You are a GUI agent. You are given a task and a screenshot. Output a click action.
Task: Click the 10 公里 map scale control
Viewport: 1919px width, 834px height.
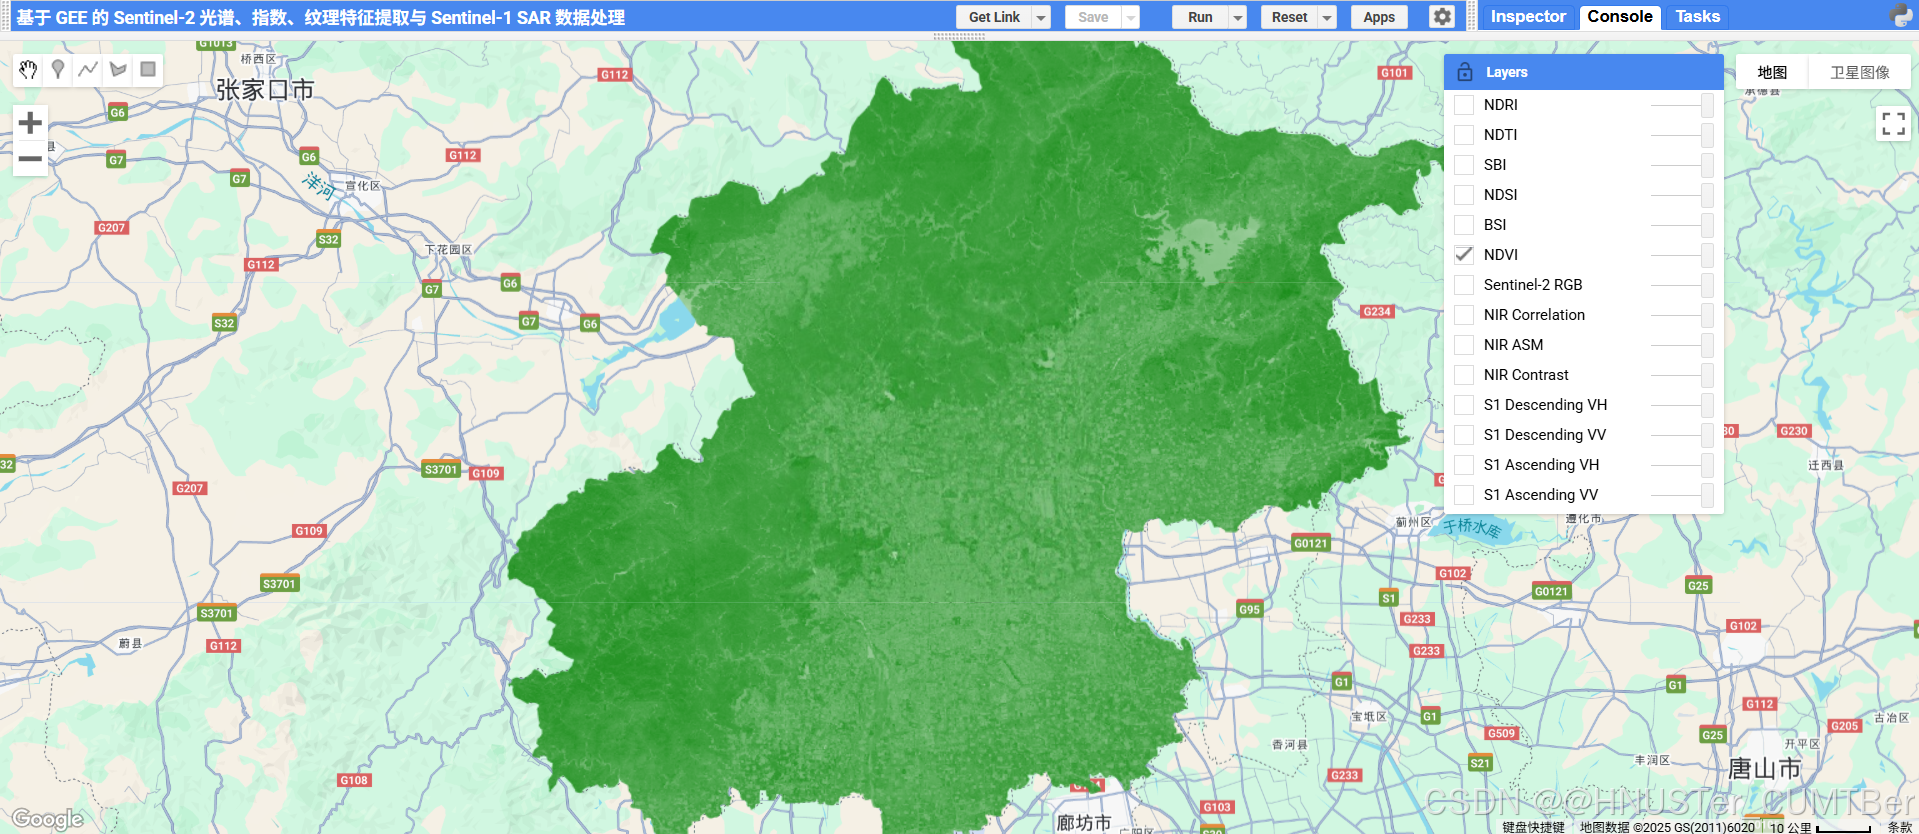tap(1820, 827)
